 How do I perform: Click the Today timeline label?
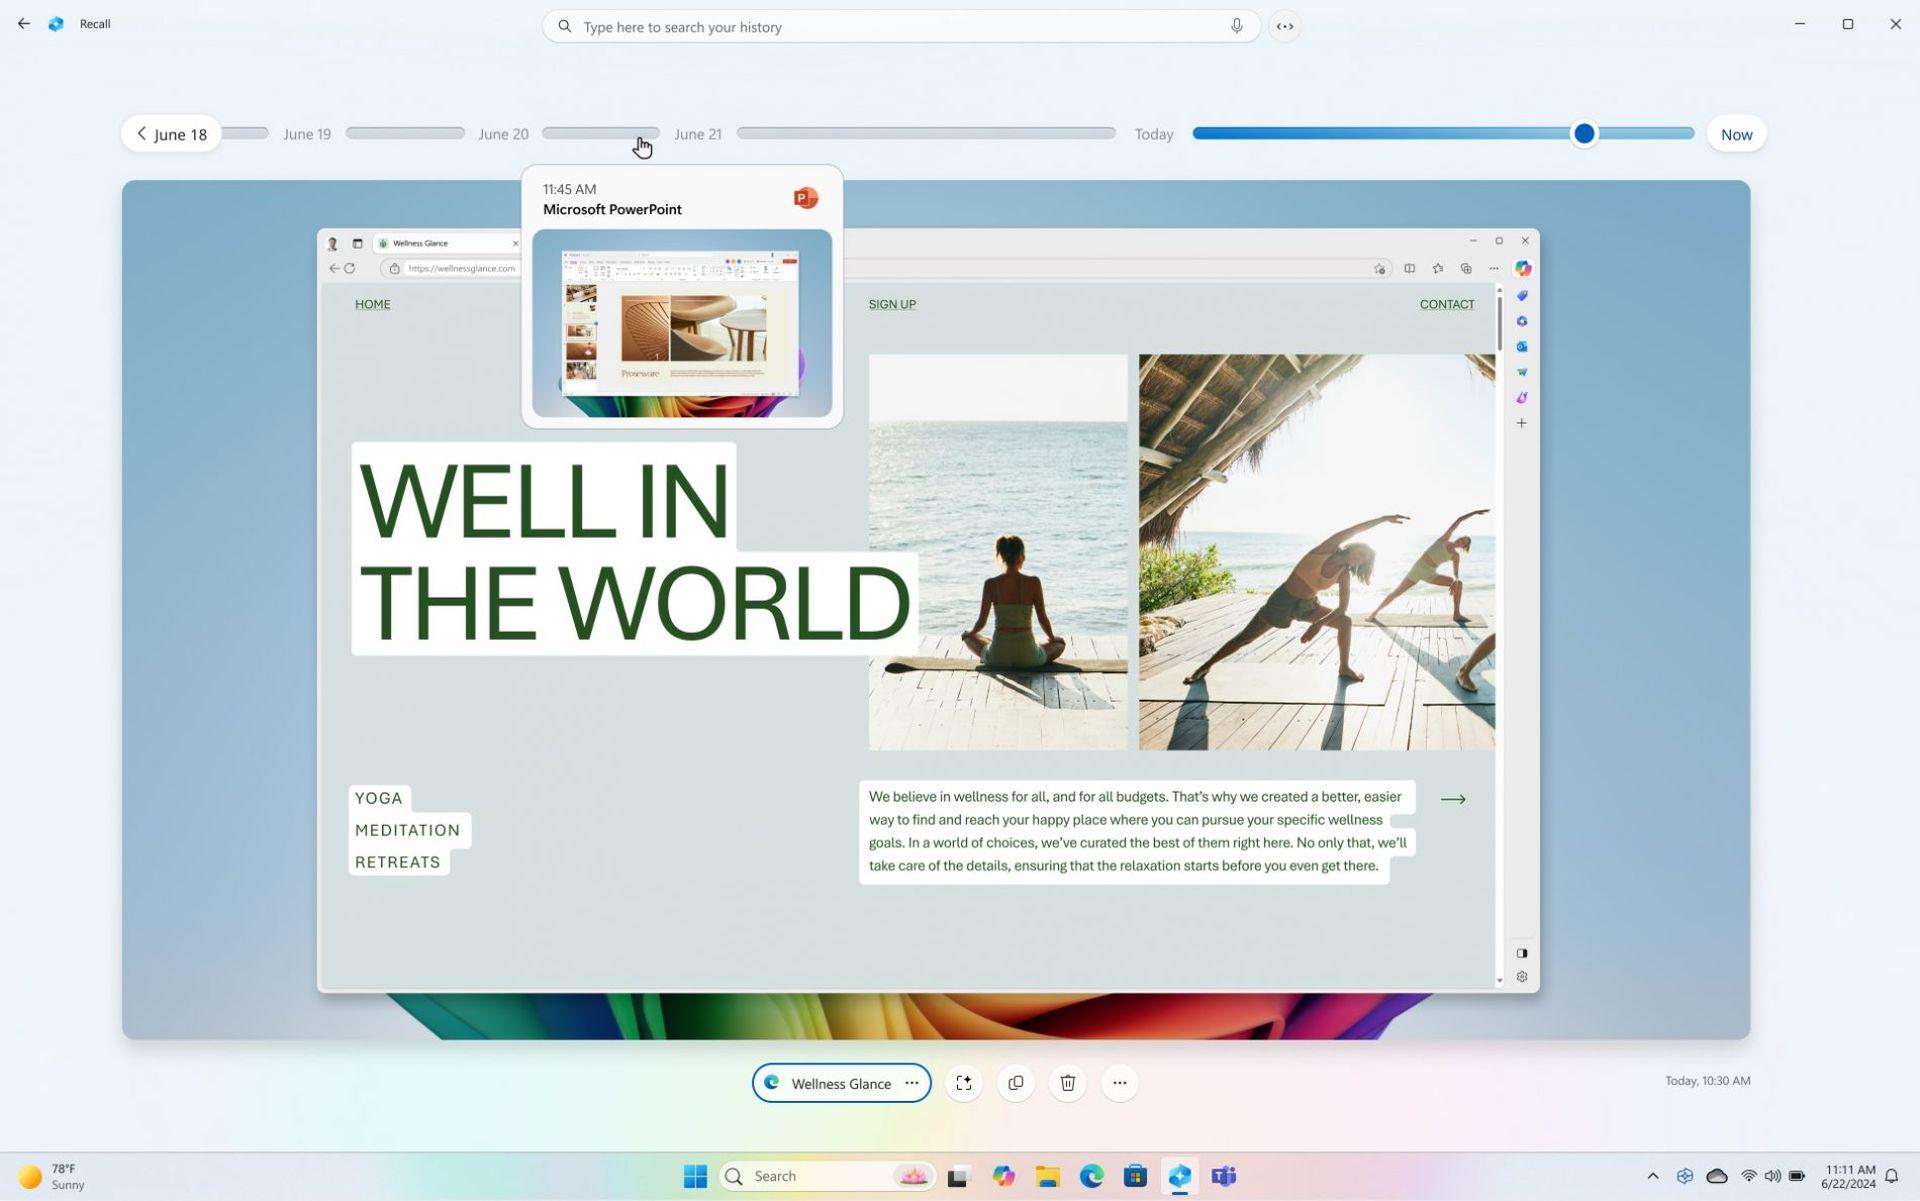[1154, 133]
